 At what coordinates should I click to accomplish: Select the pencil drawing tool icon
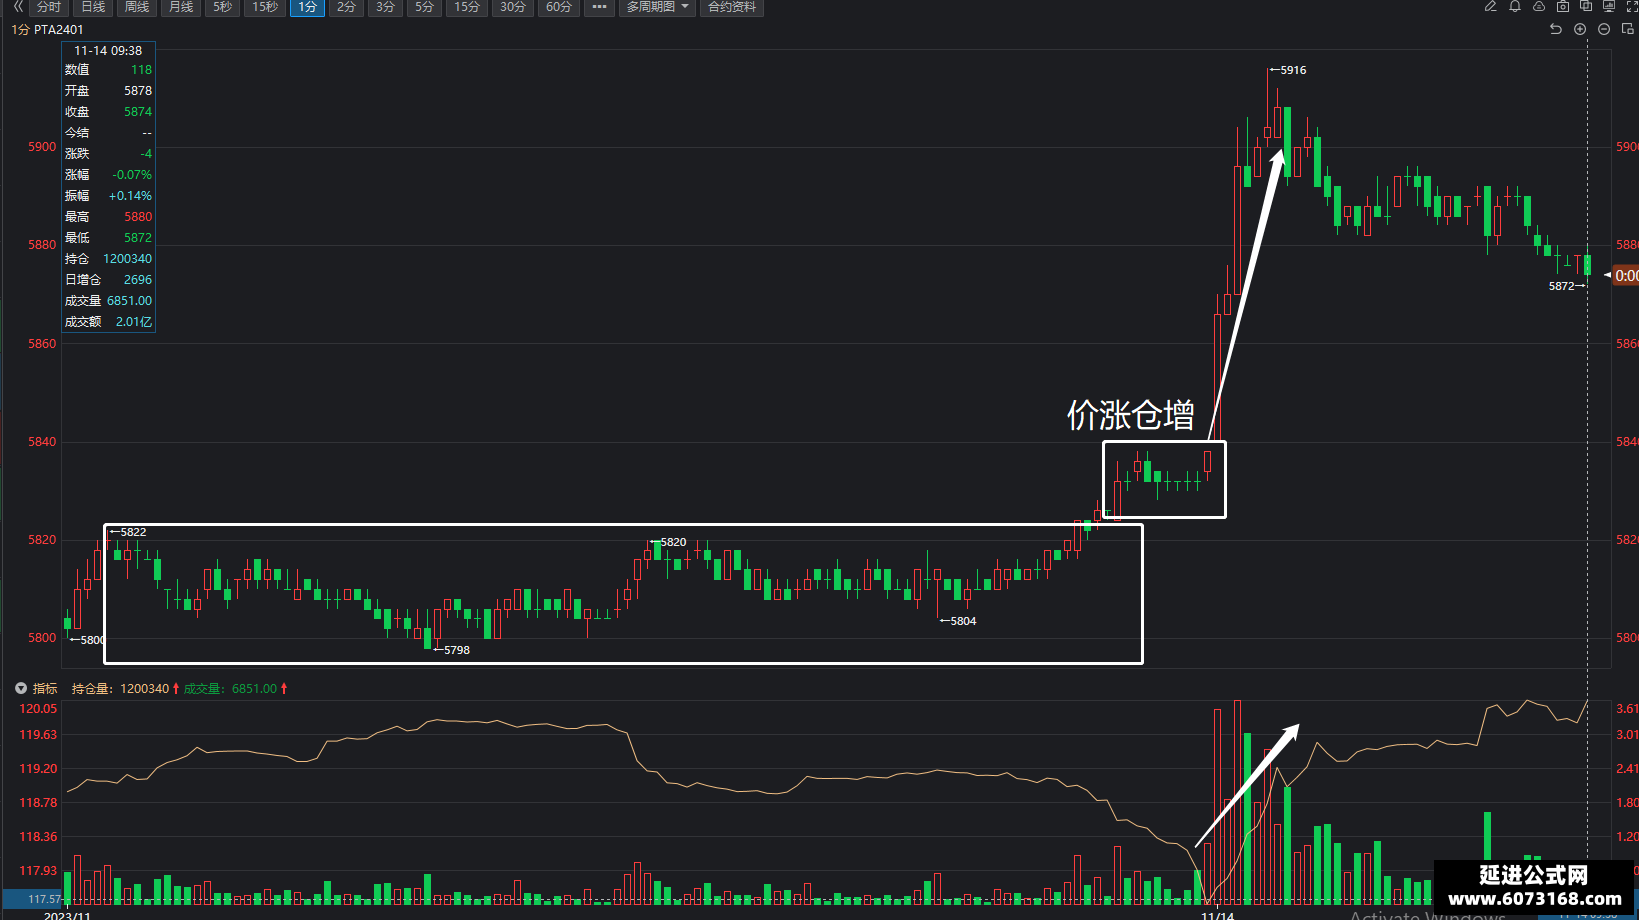(x=1490, y=6)
